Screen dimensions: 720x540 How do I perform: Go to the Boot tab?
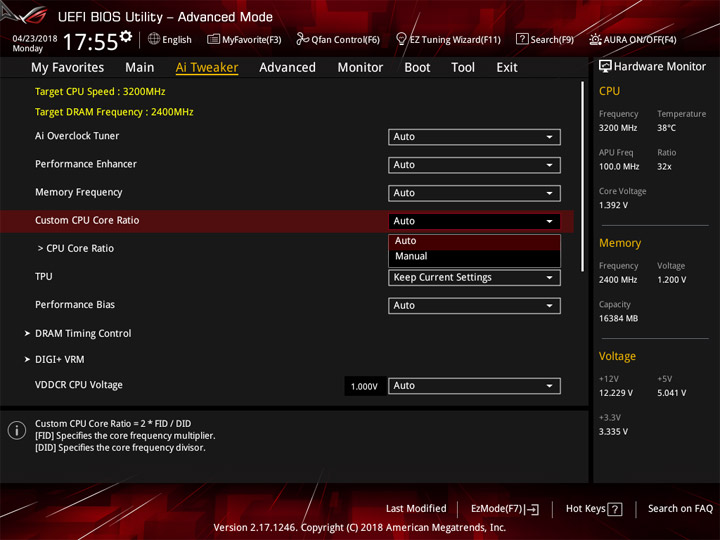pyautogui.click(x=417, y=68)
